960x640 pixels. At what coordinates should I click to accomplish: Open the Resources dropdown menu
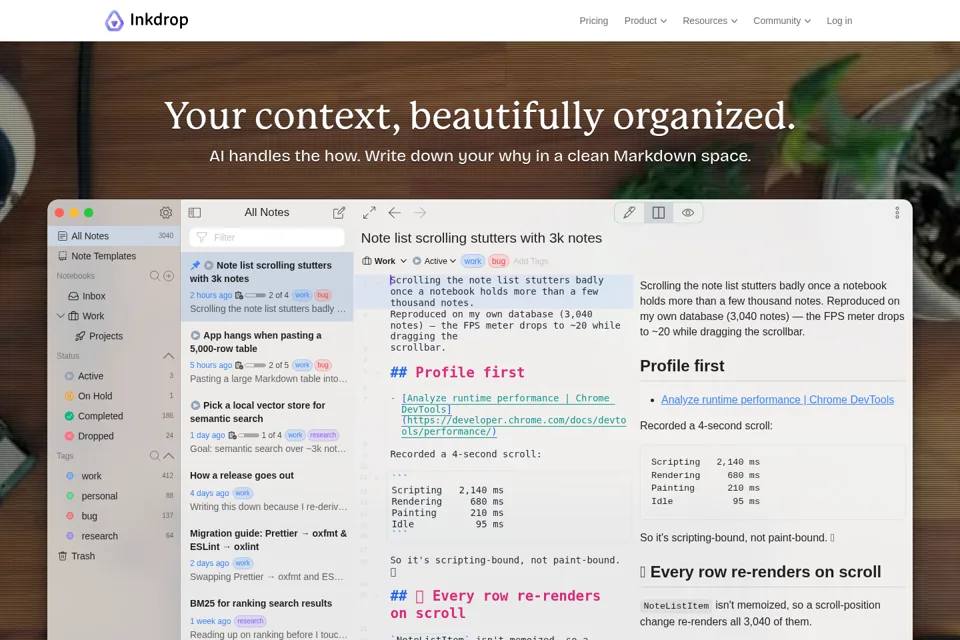click(710, 21)
